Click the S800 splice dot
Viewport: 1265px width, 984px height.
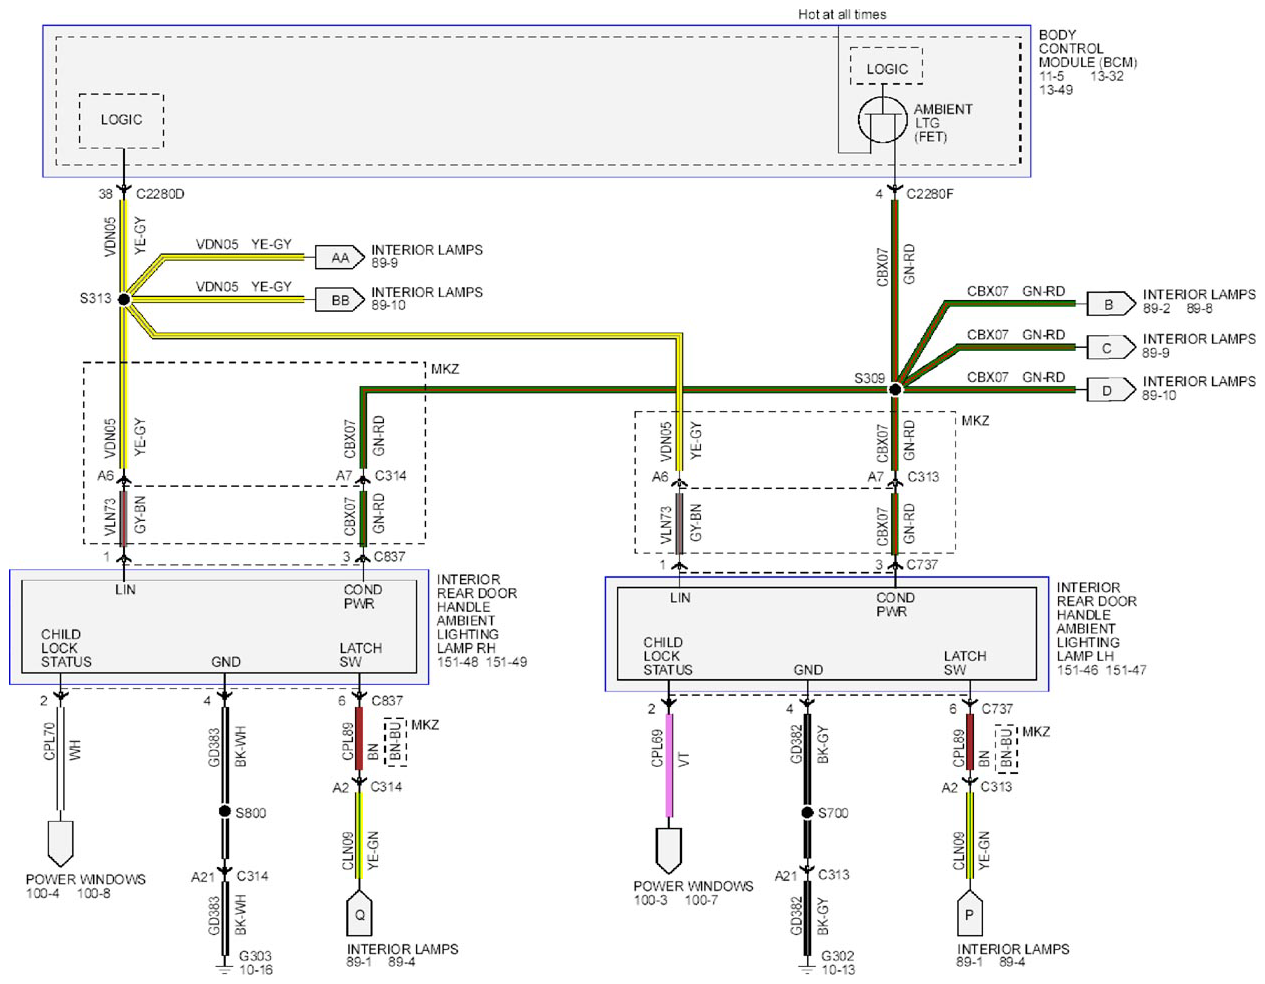tap(225, 811)
